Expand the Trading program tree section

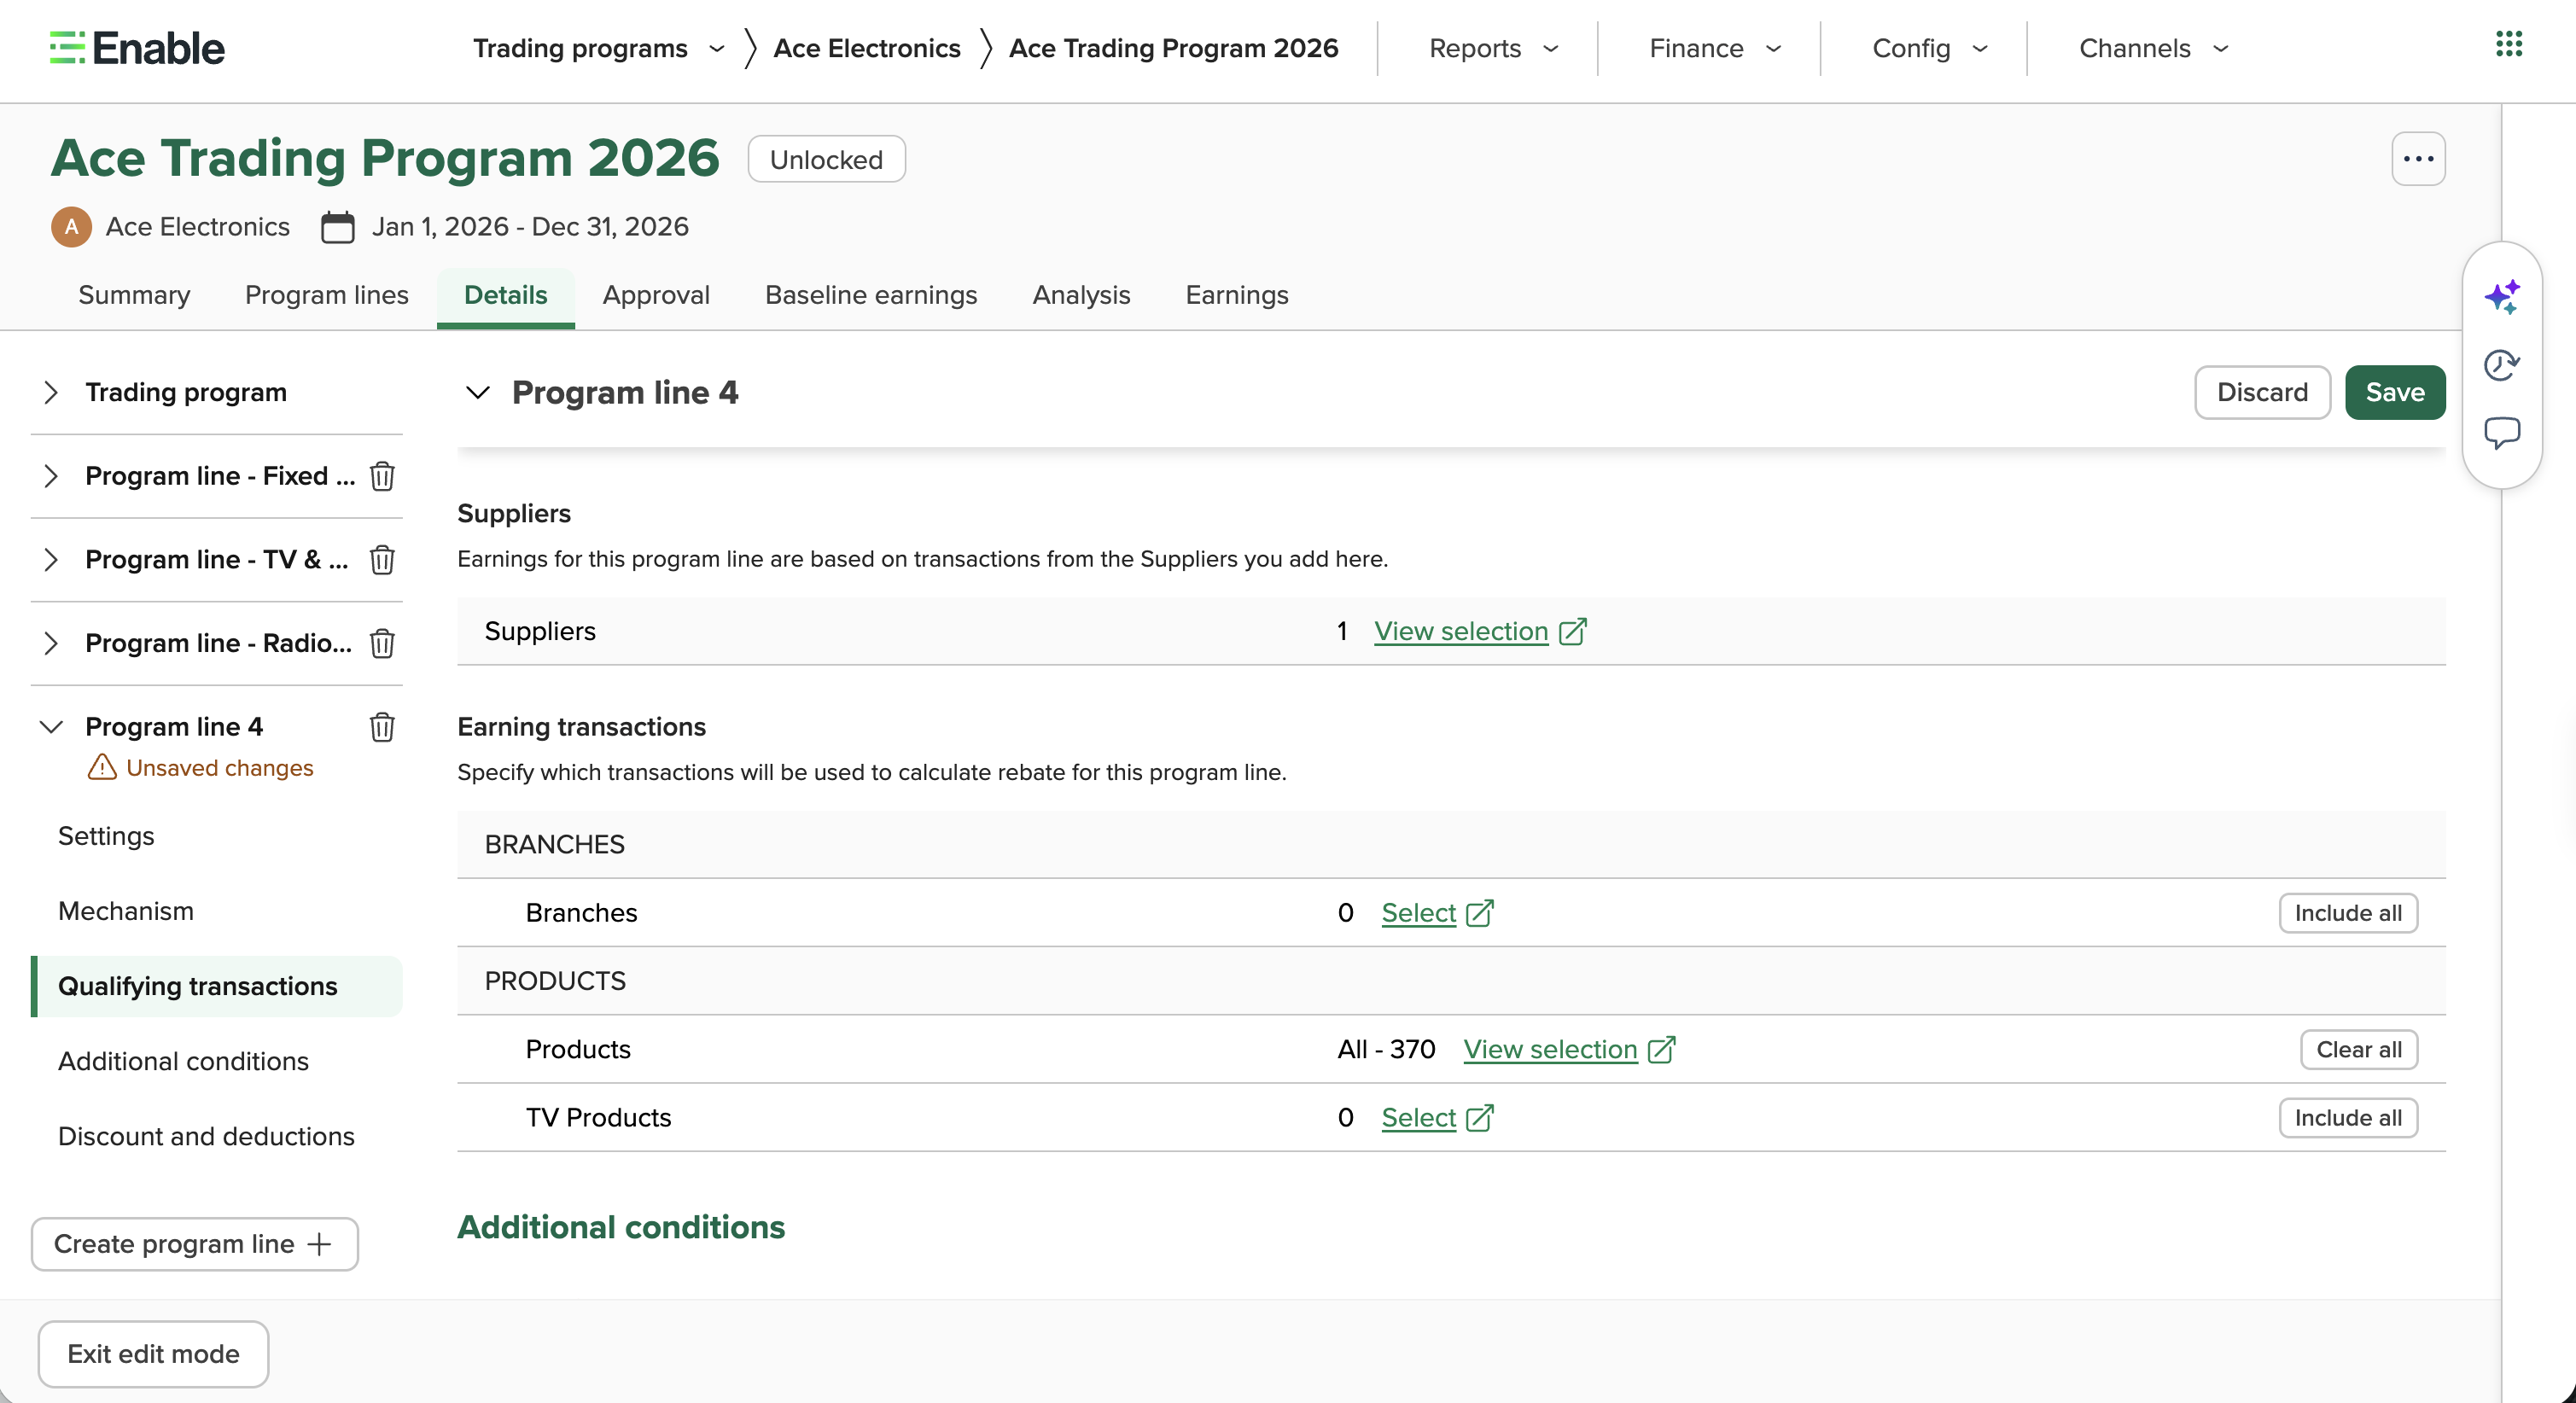tap(51, 393)
